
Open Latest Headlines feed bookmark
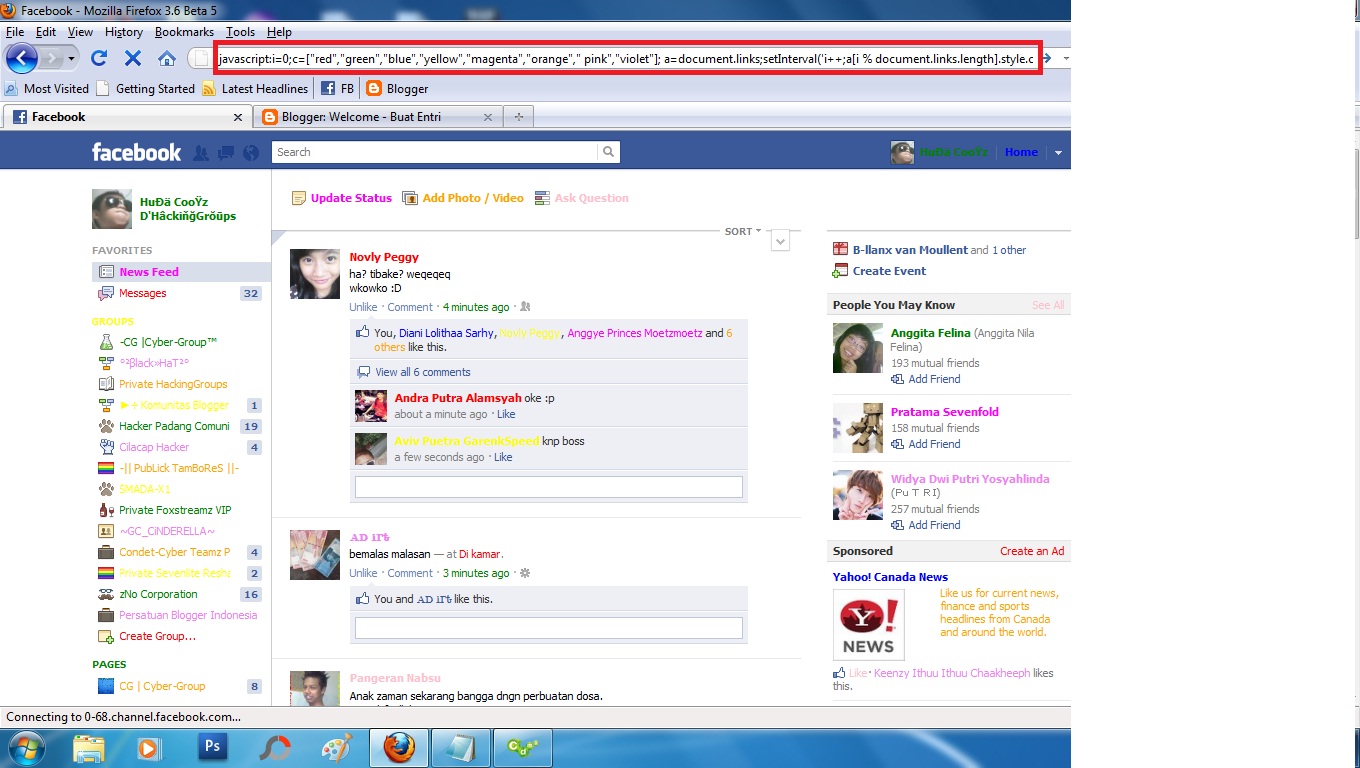(255, 89)
